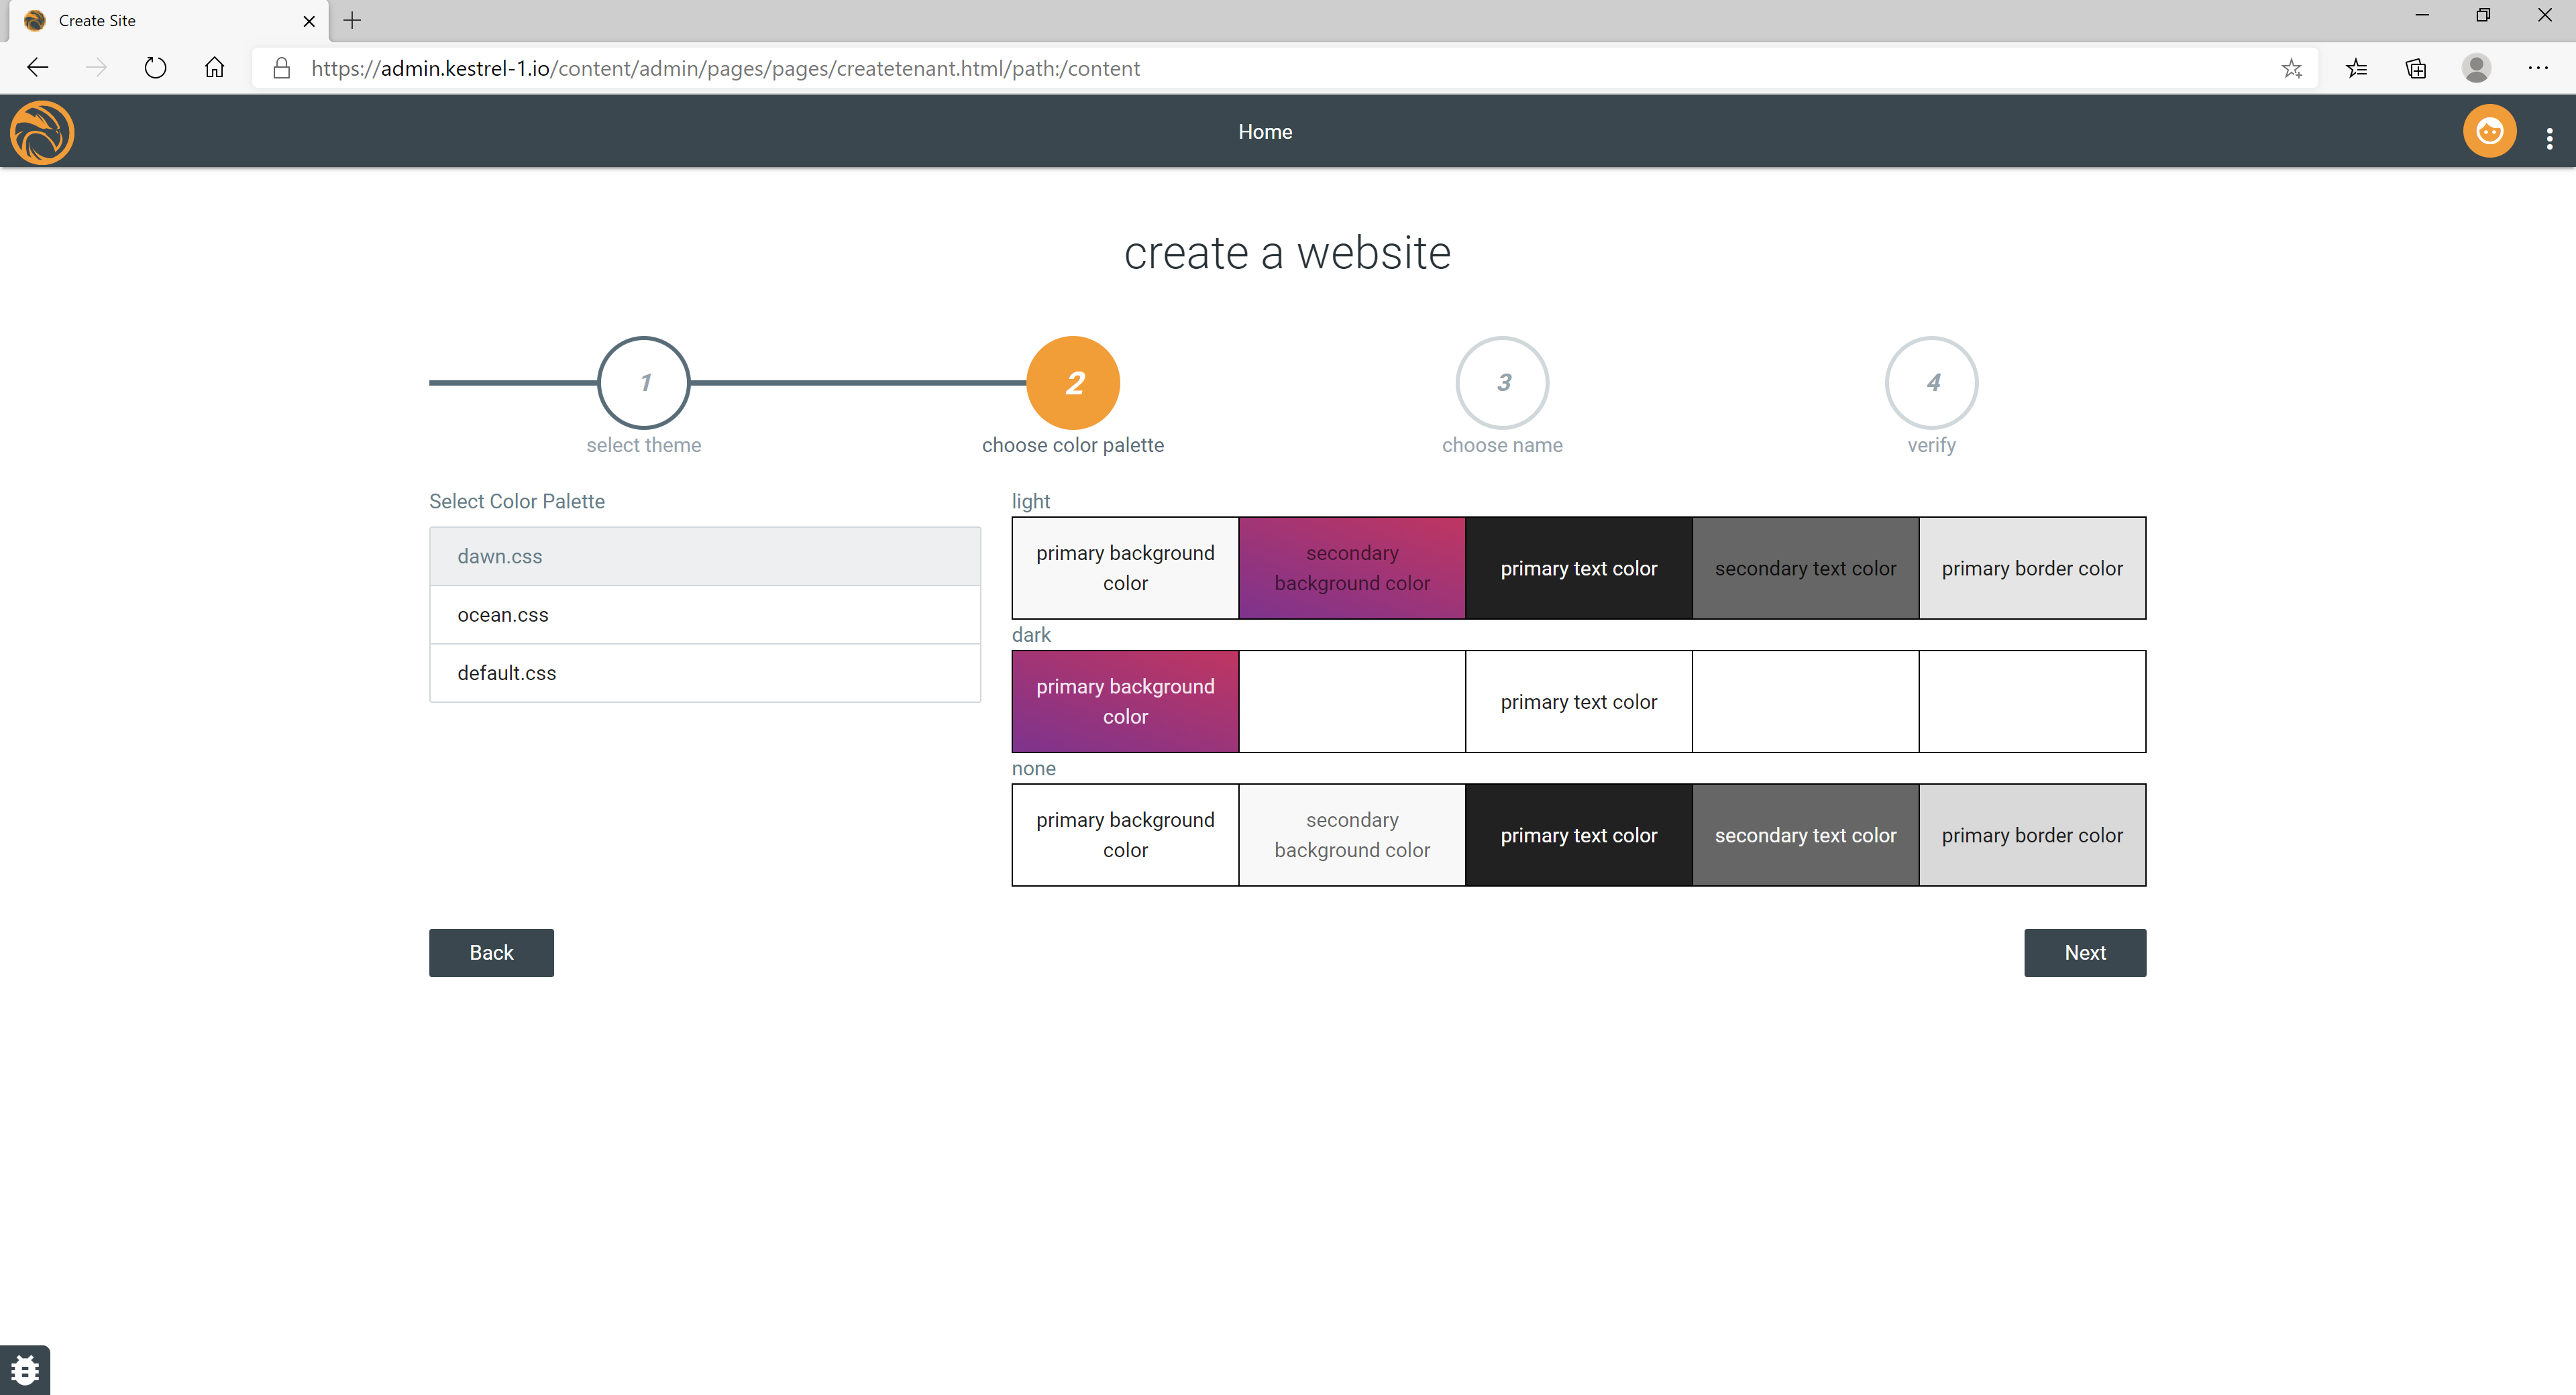
Task: Click the Kestrel bird logo icon
Action: [42, 132]
